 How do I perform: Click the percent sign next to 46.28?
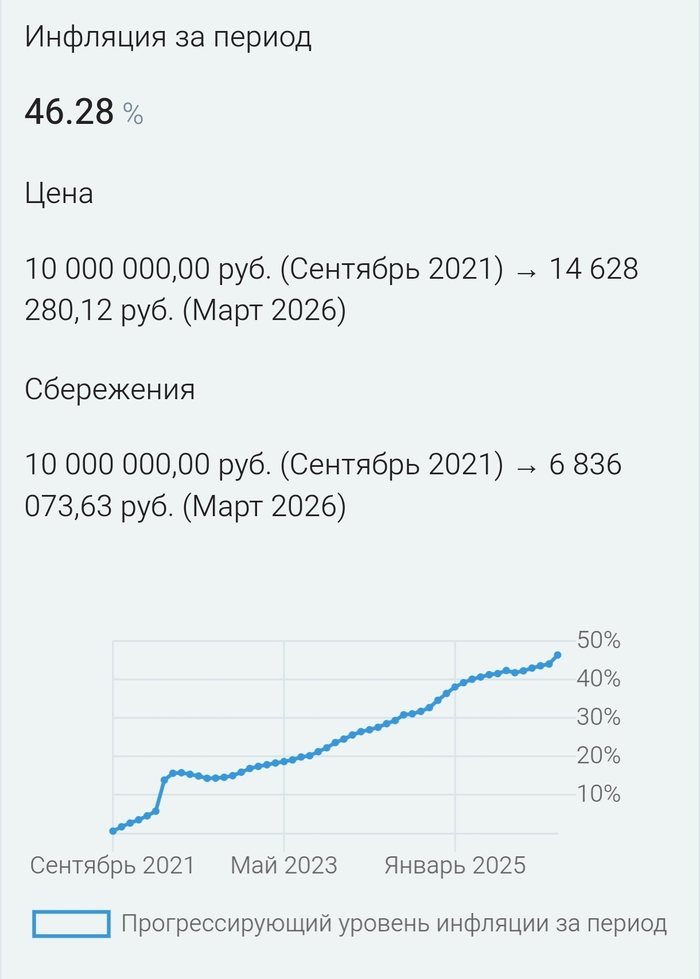133,115
